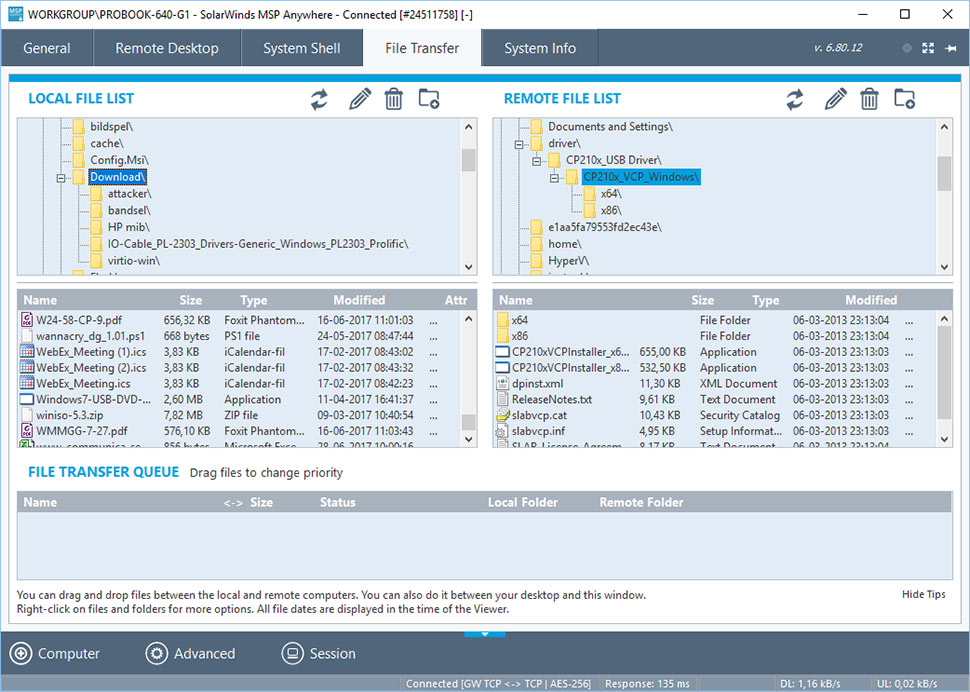Select the x86 folder in remote file list

pos(520,336)
